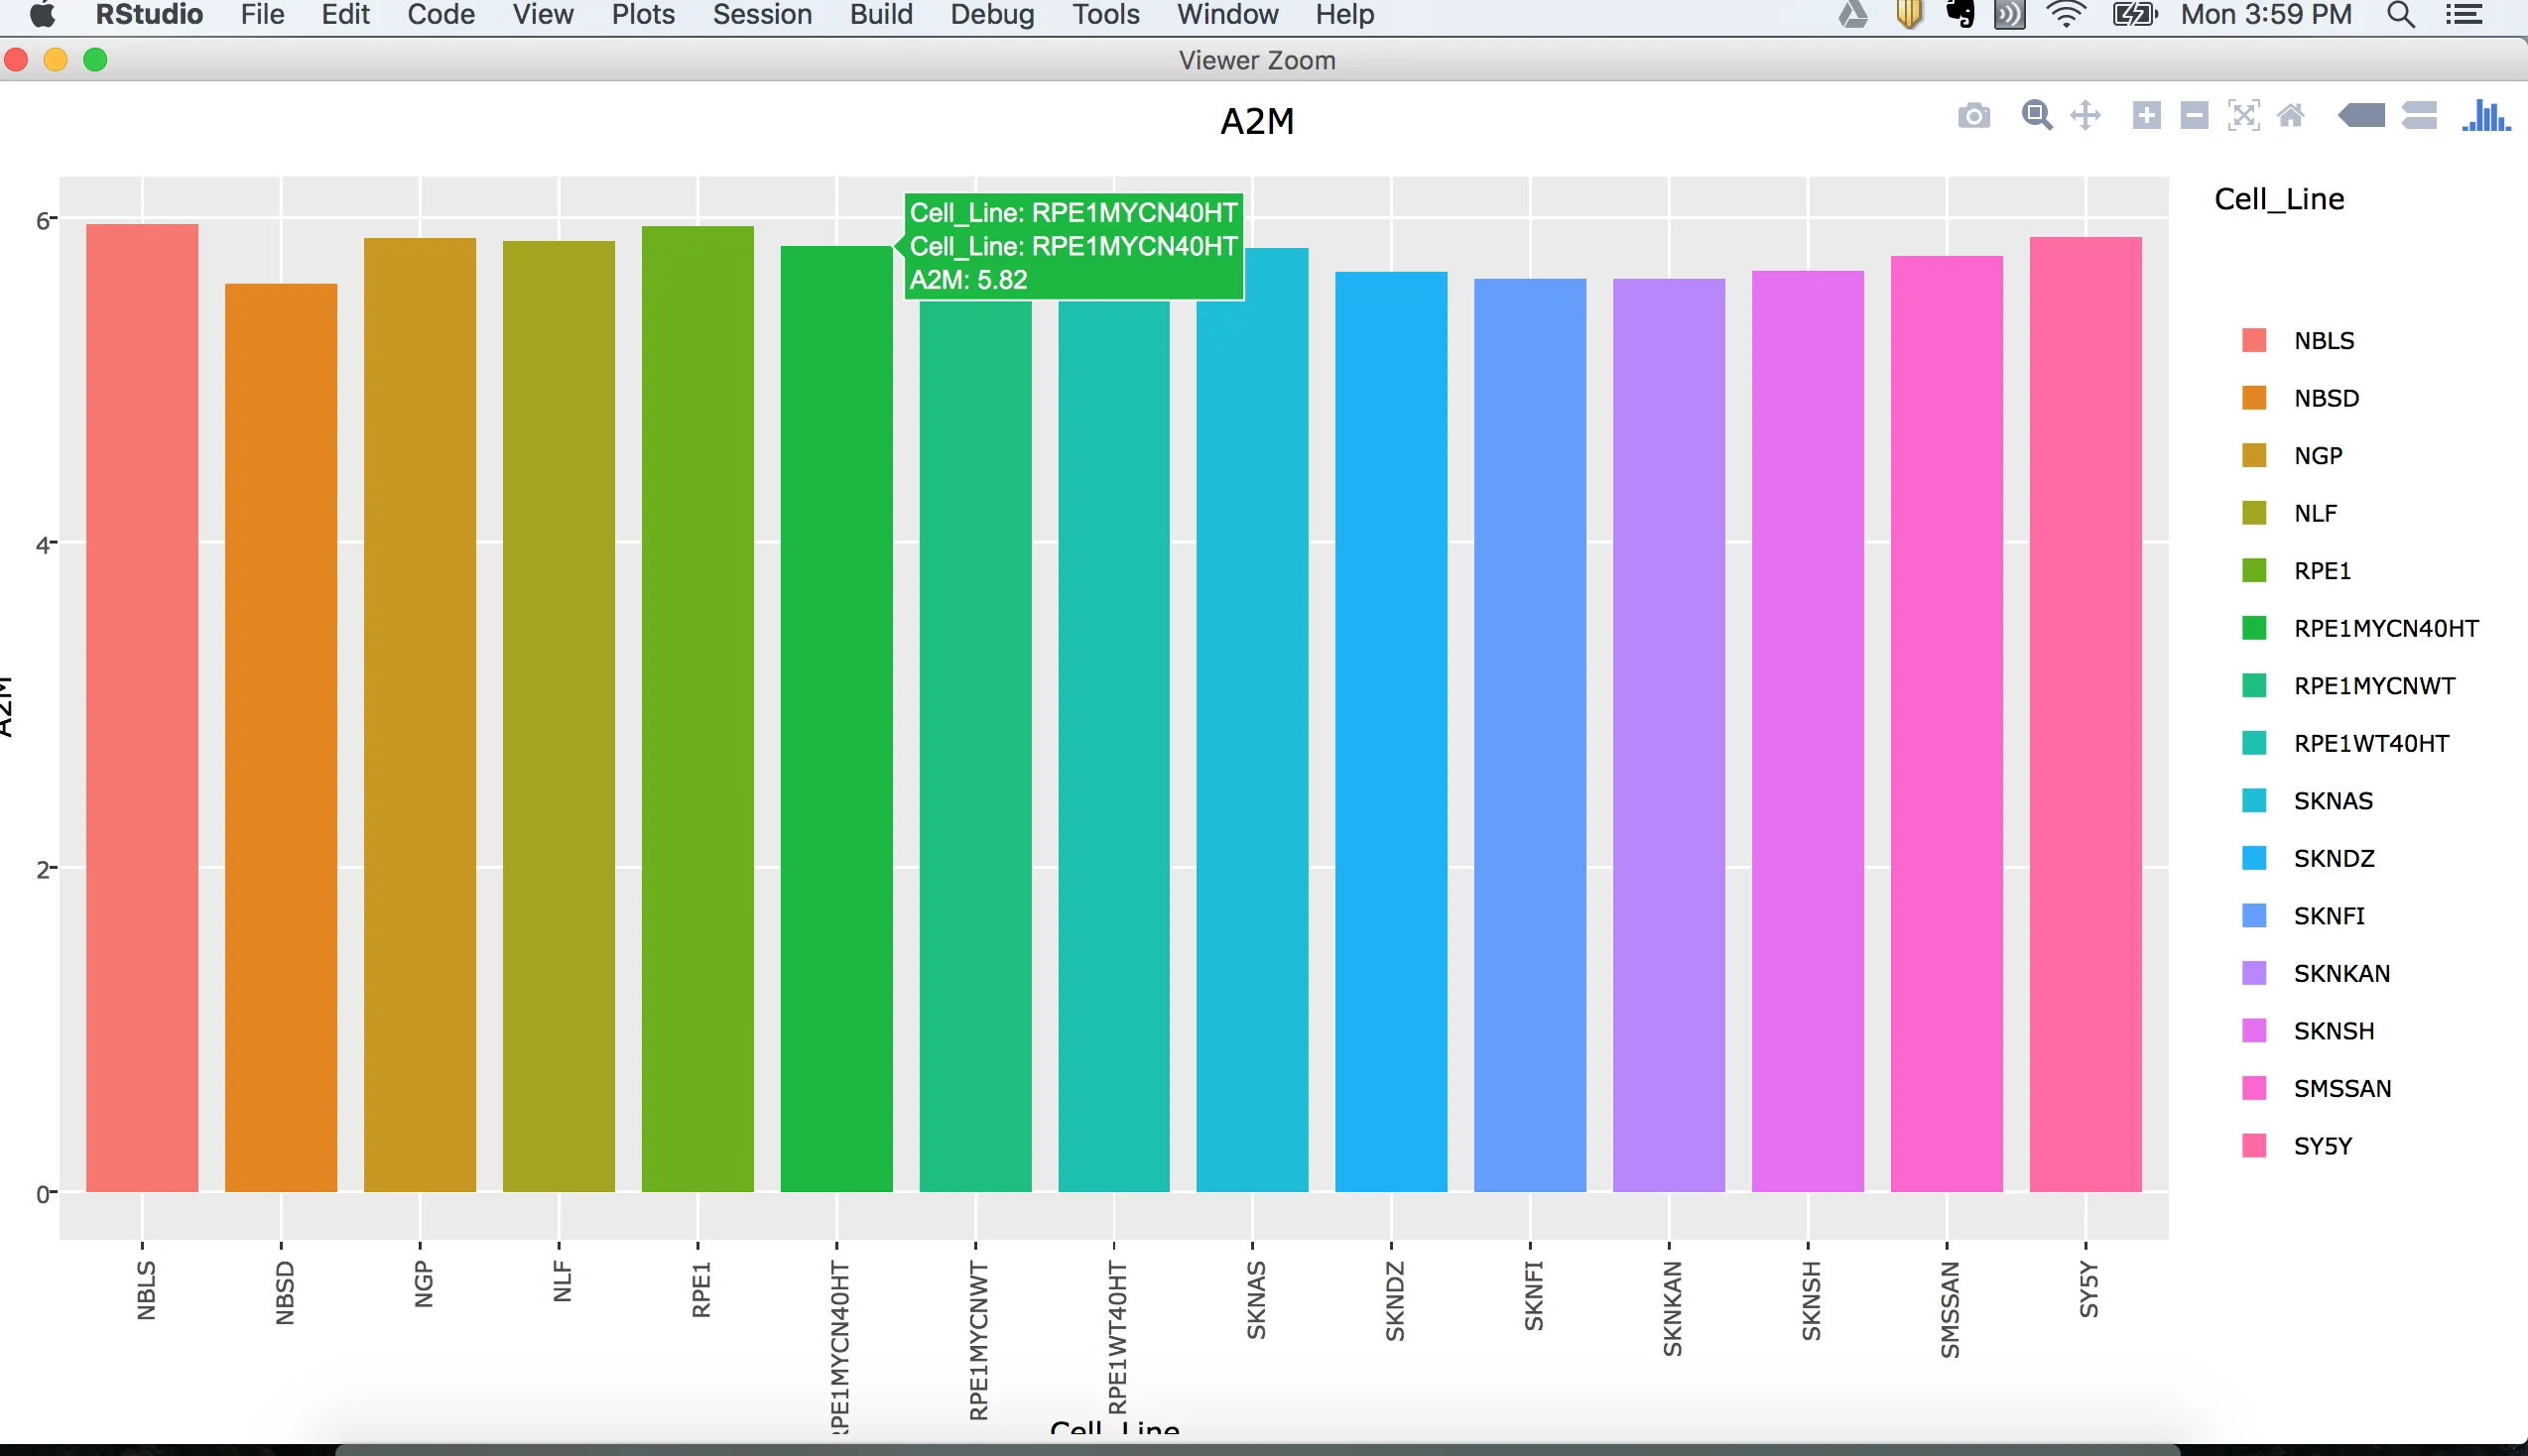This screenshot has width=2528, height=1456.
Task: Hide RPE1MYCN40HT legend entry
Action: pyautogui.click(x=2385, y=629)
